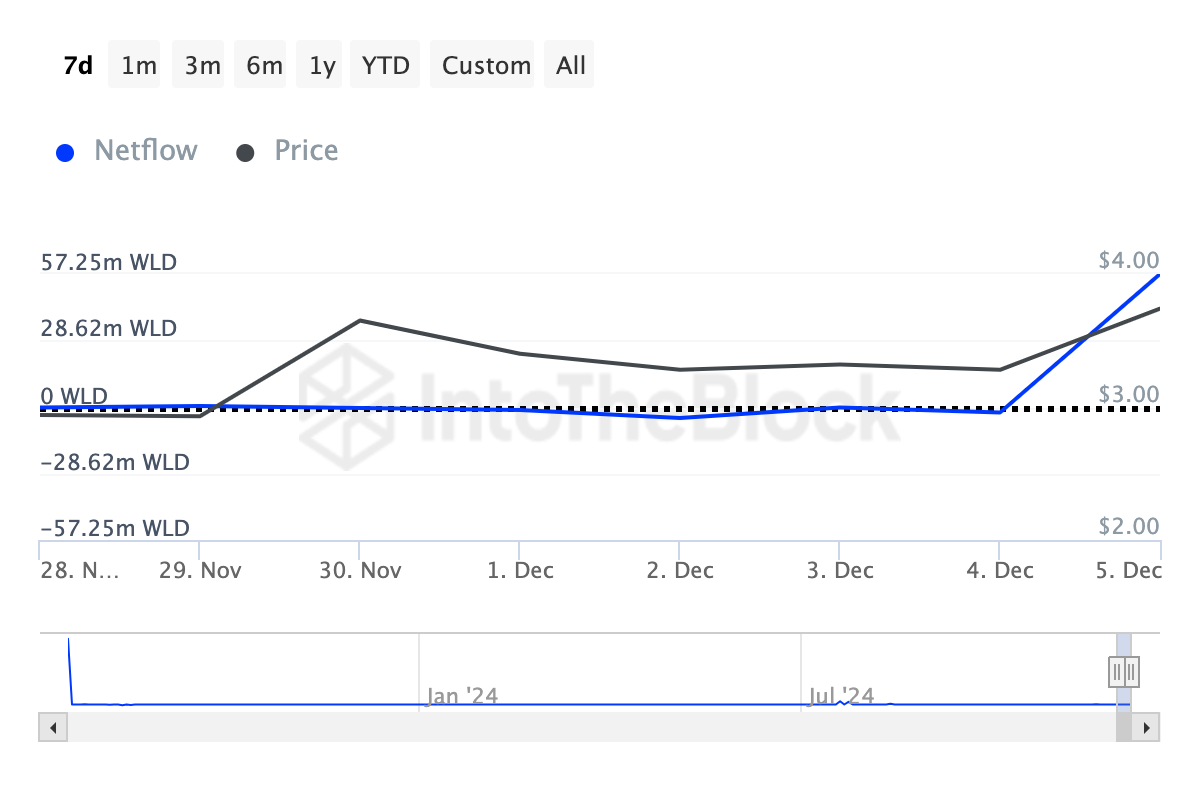Click the dark Price legend dot
Image resolution: width=1200 pixels, height=800 pixels.
pos(245,152)
